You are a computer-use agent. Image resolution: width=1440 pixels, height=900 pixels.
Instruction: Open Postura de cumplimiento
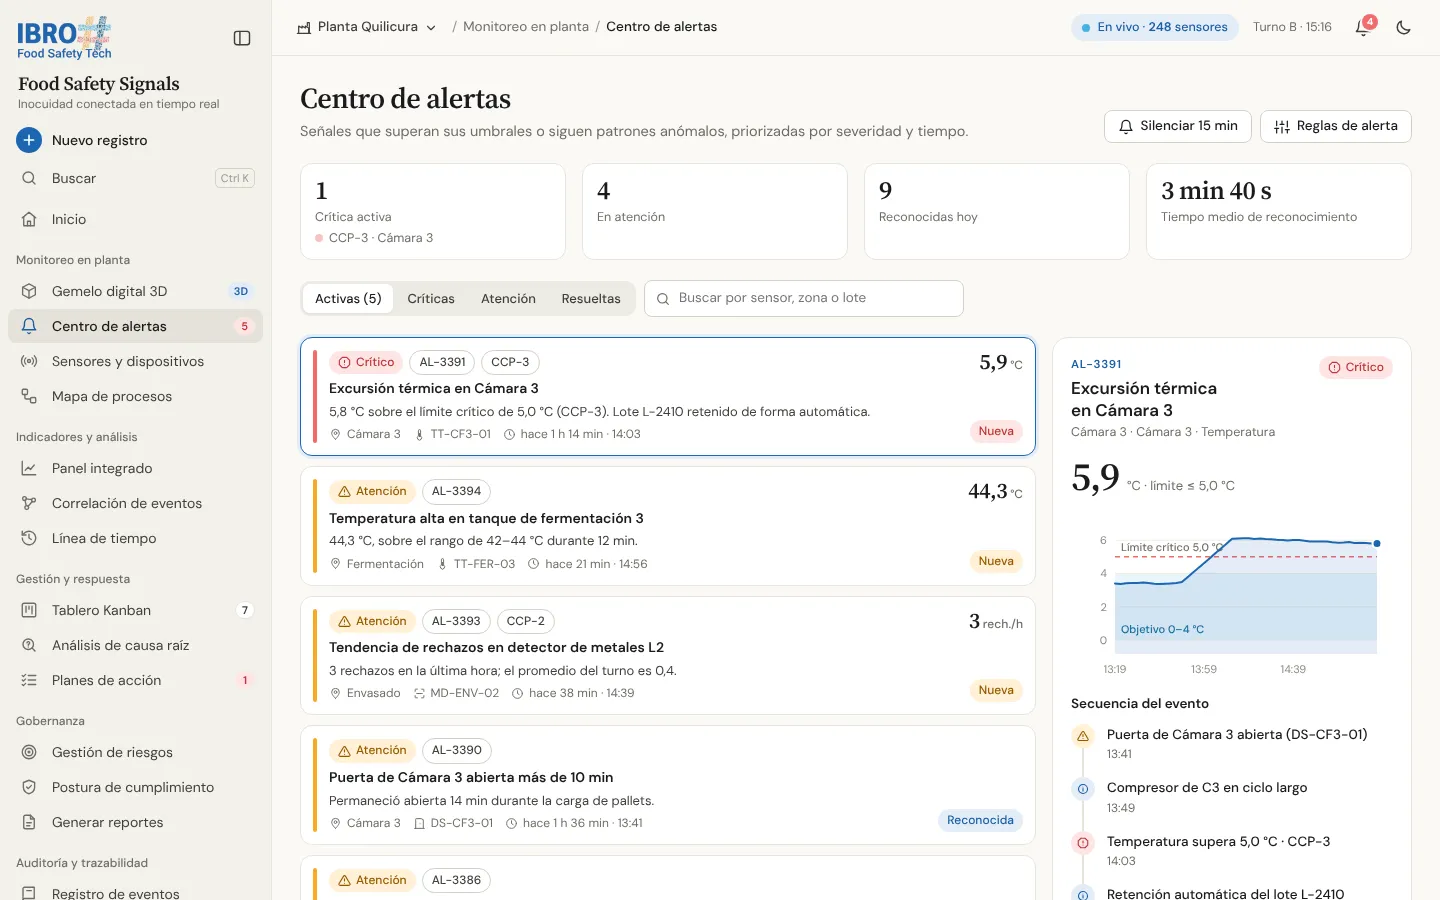[x=136, y=787]
